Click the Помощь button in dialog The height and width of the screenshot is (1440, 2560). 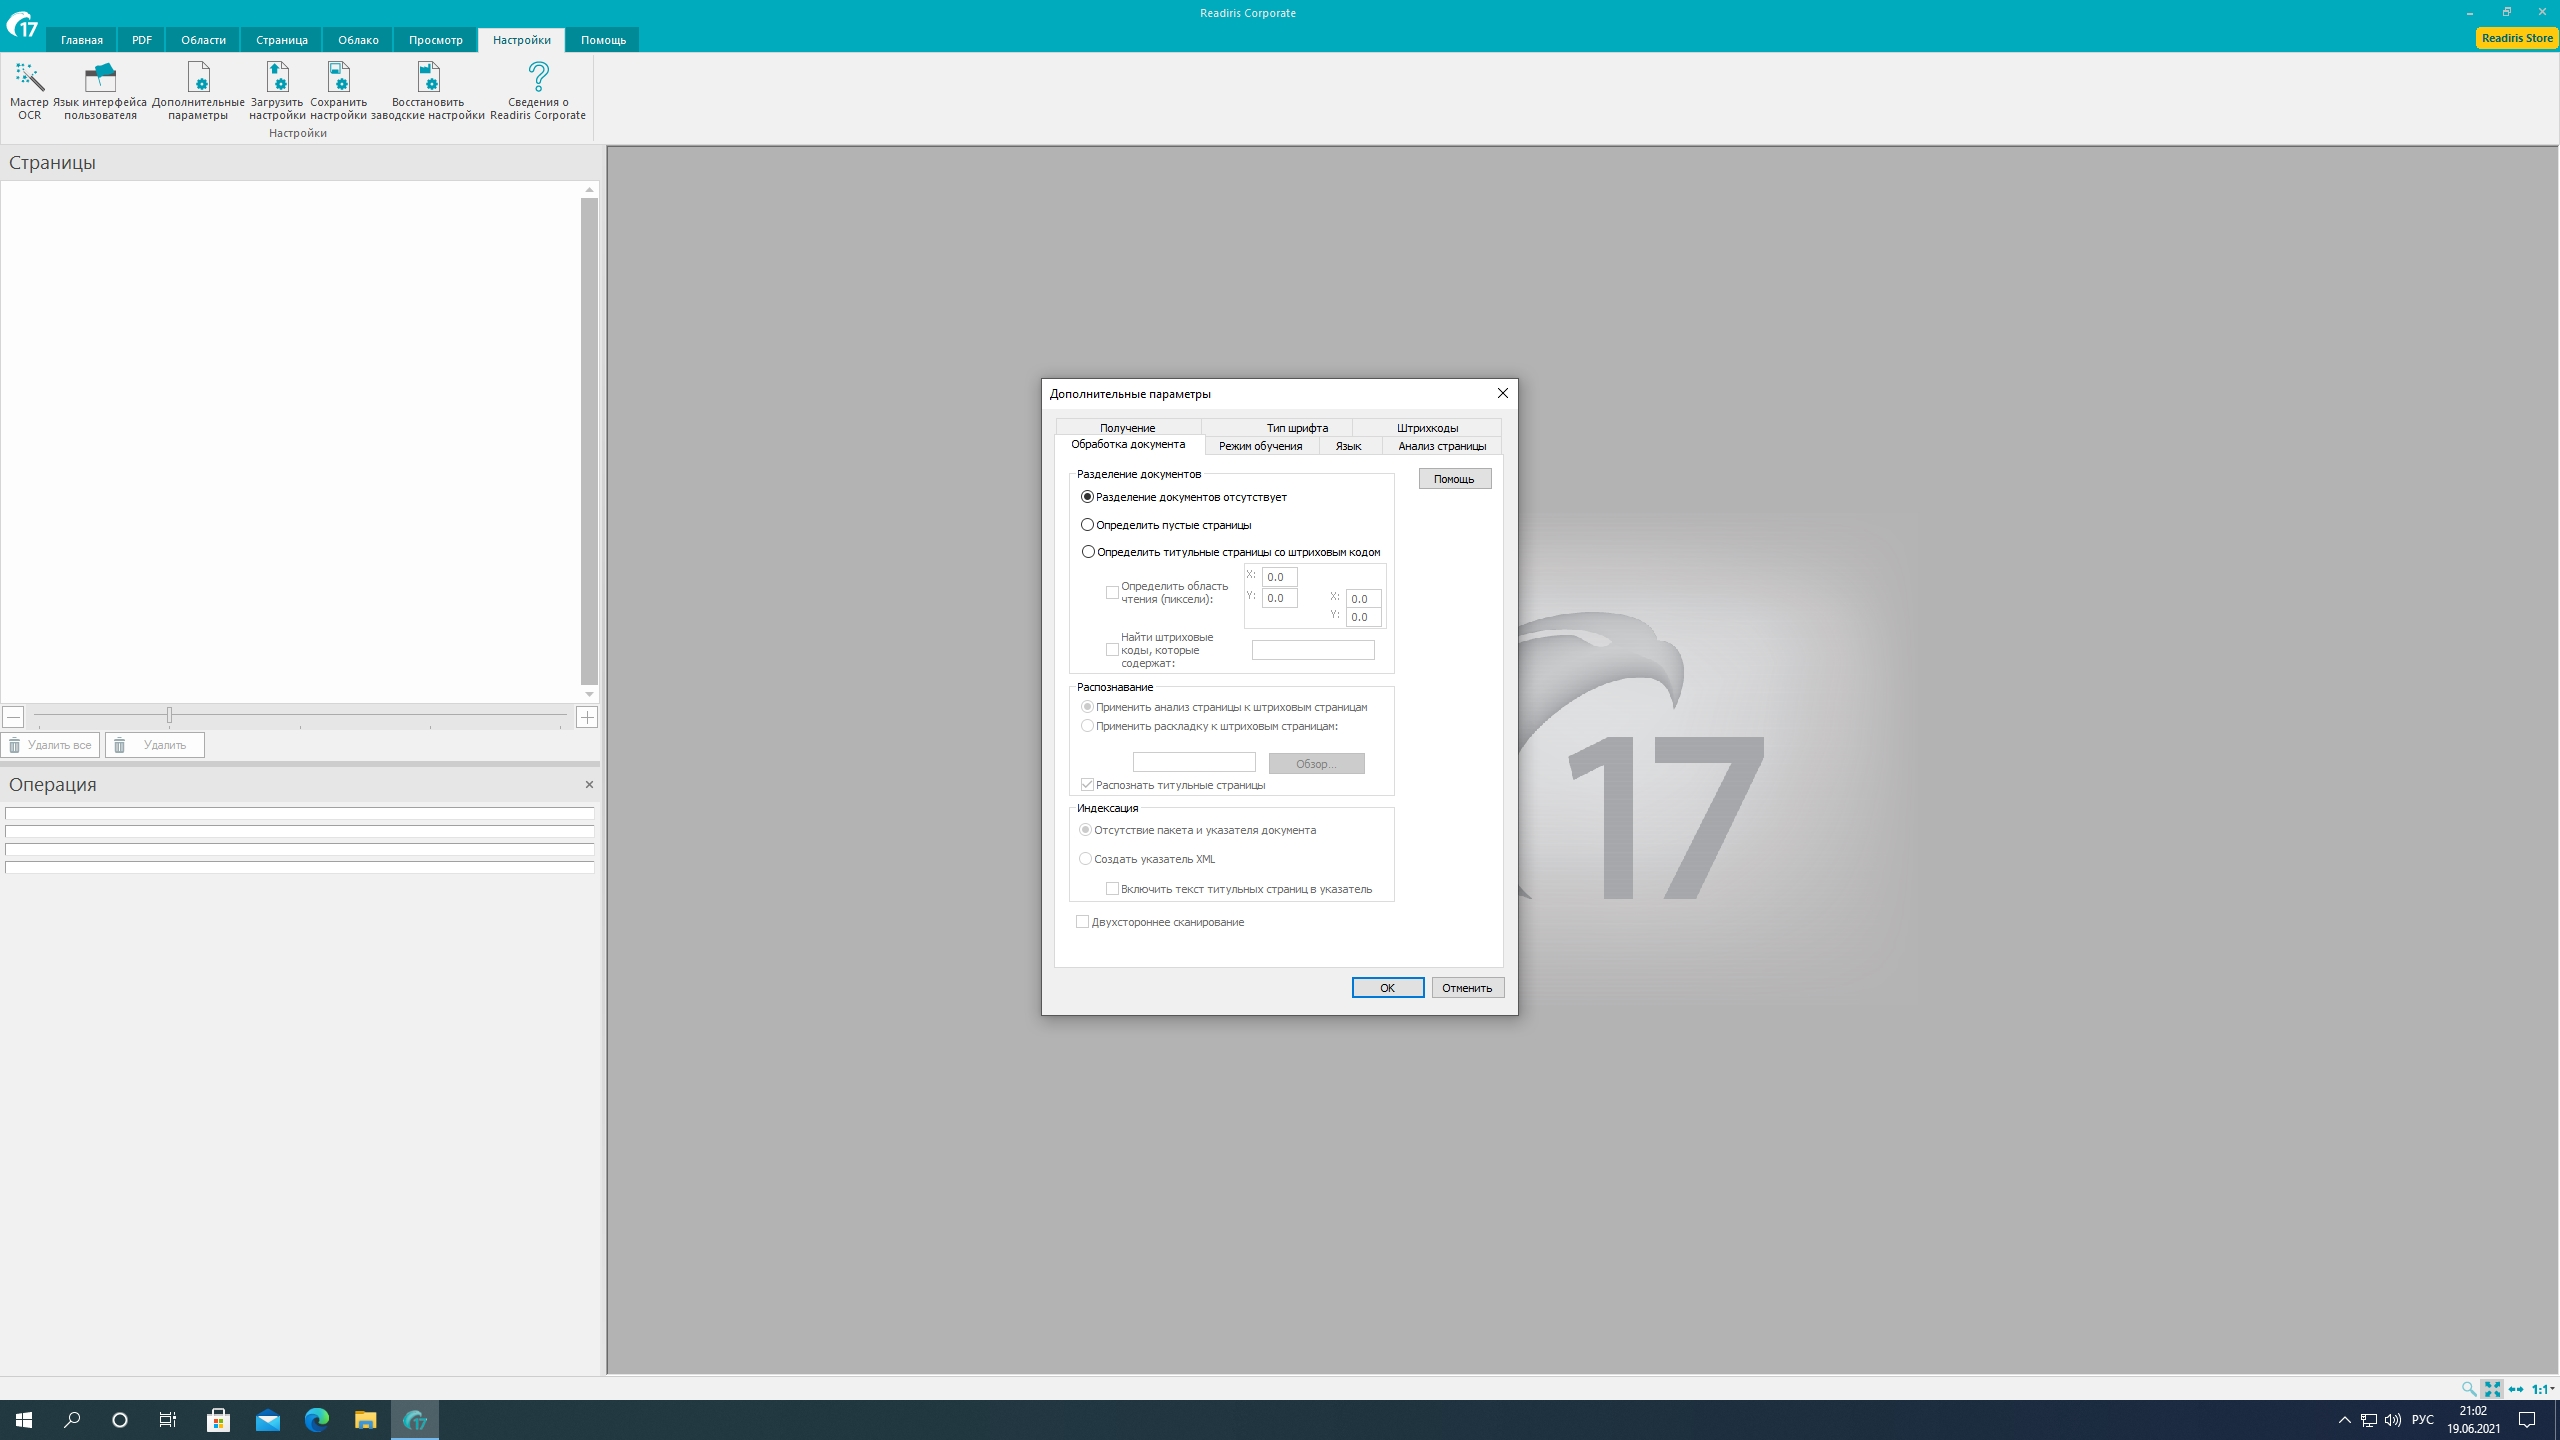coord(1454,479)
